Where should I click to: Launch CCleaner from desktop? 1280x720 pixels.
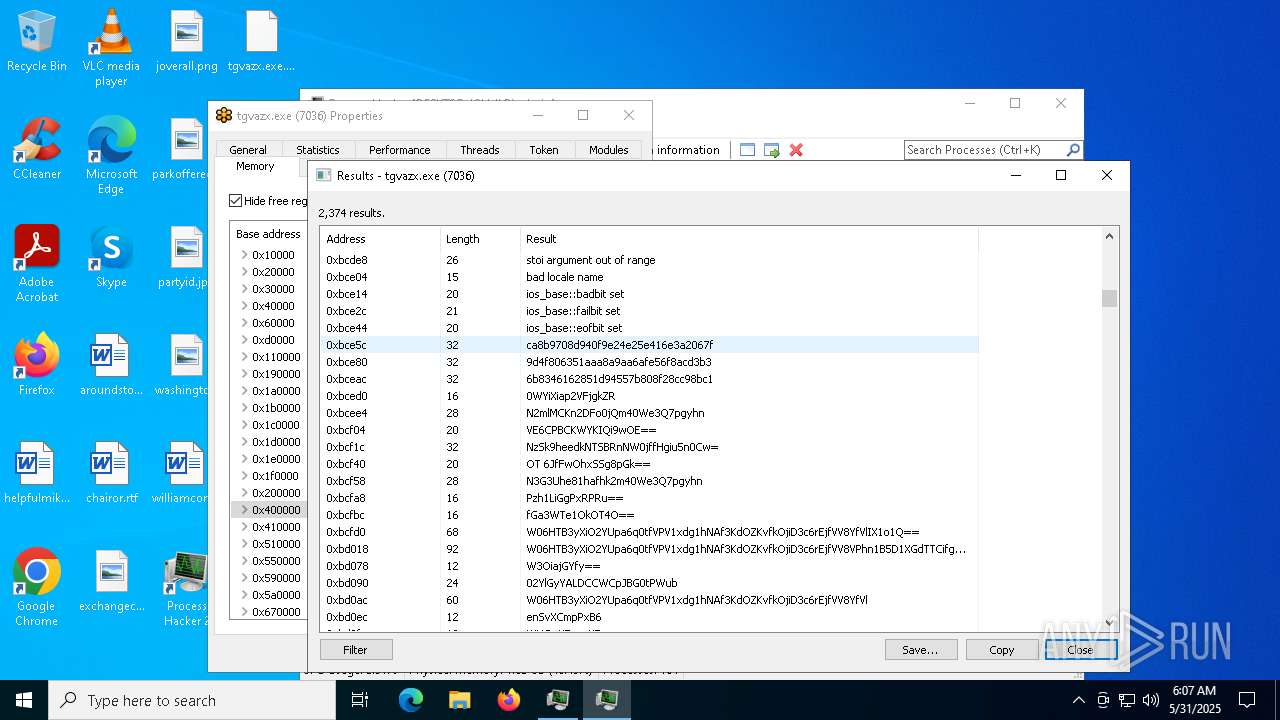coord(37,149)
